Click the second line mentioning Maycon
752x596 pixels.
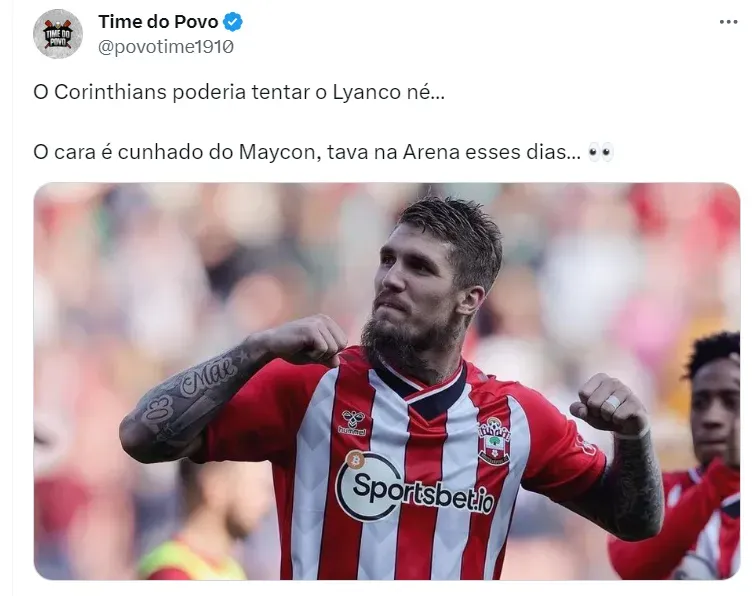[307, 152]
